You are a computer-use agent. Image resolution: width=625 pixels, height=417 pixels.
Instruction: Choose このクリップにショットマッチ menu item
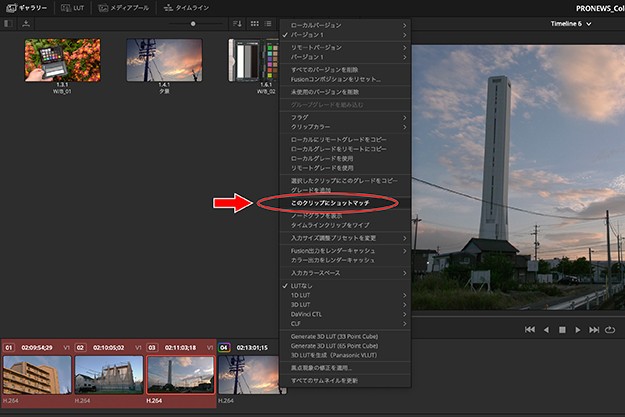(329, 203)
